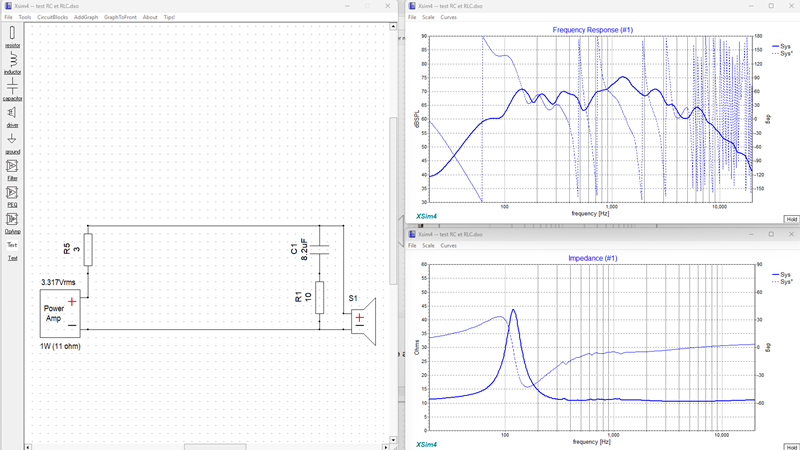Click the schematic vertical scrollbar down arrow

coord(393,440)
